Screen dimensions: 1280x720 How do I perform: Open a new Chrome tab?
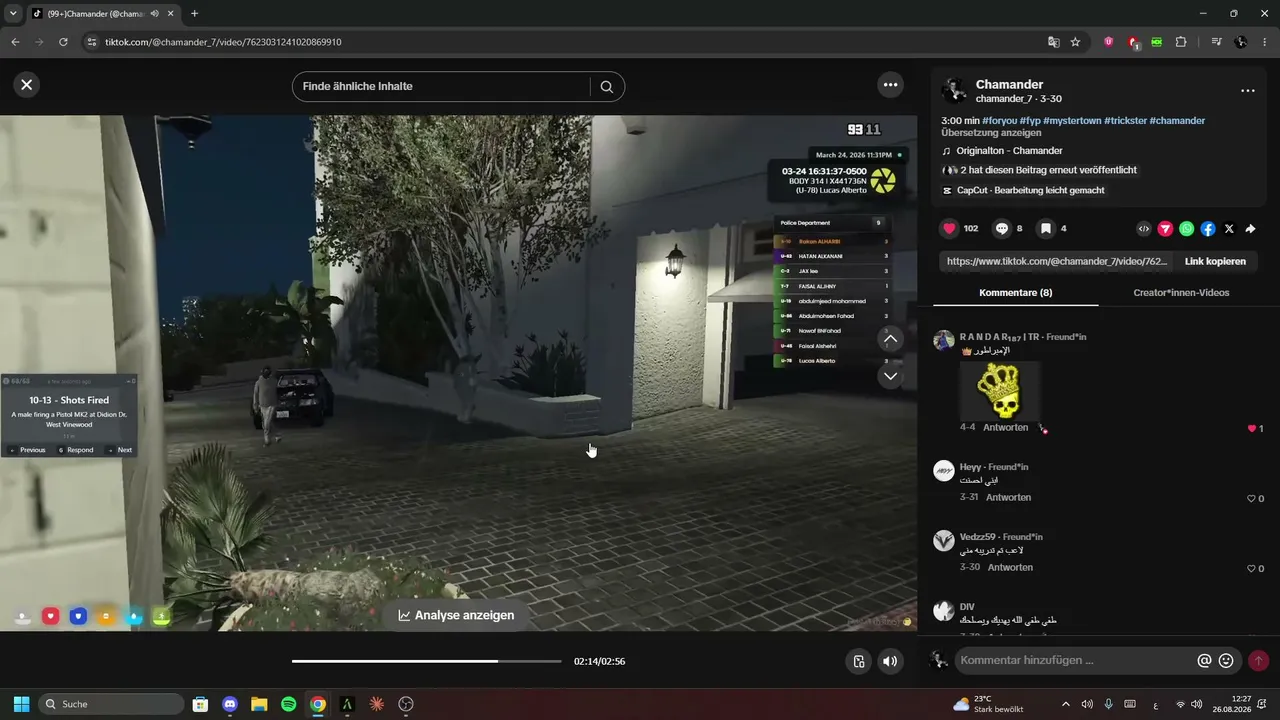(x=194, y=13)
